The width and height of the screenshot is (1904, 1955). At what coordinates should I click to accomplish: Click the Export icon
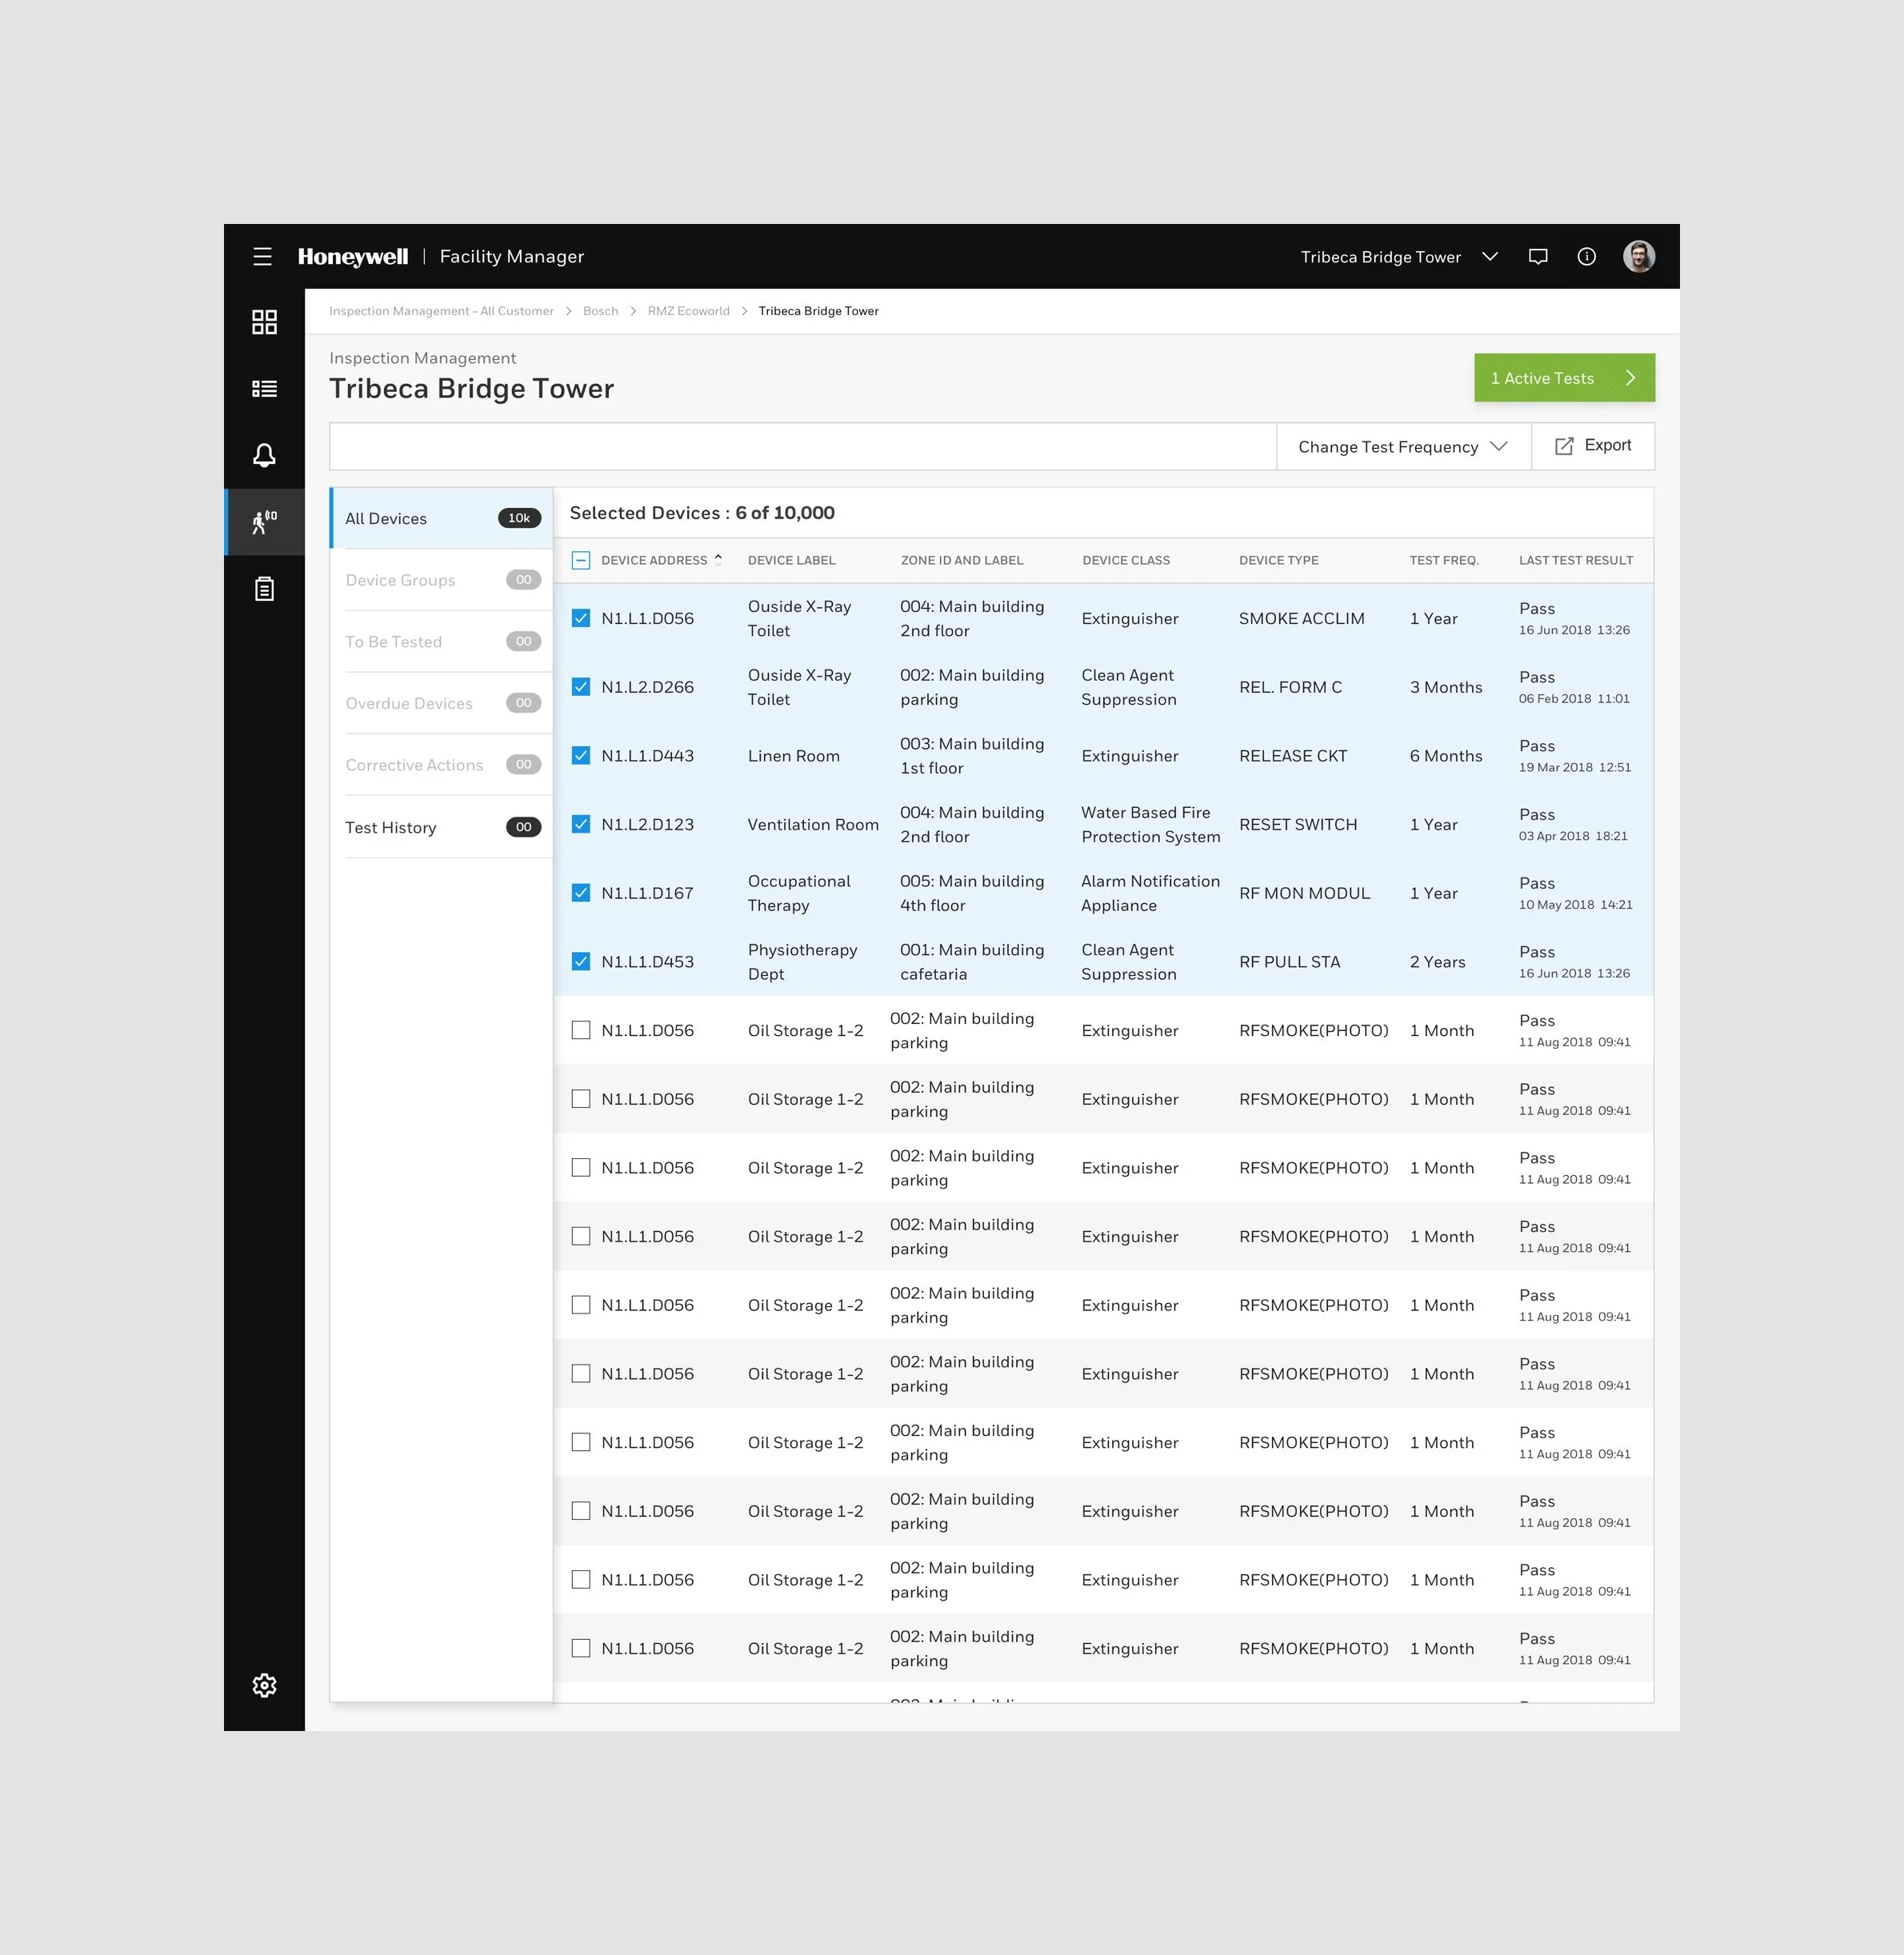coord(1563,446)
